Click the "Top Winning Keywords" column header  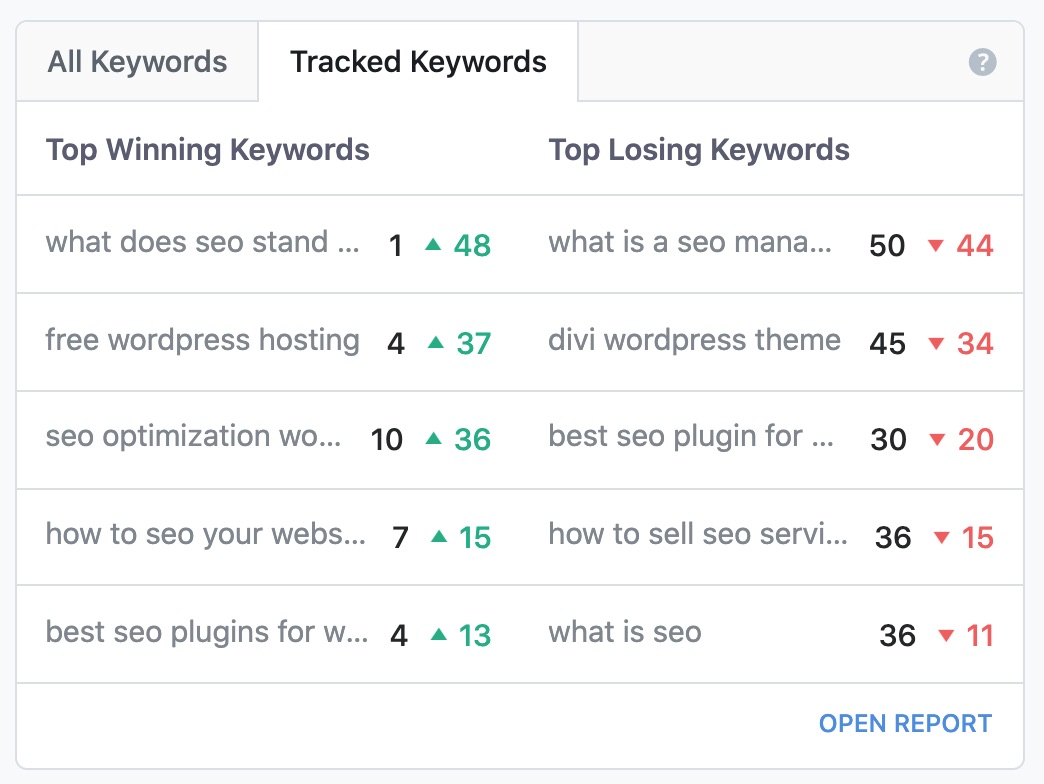[x=207, y=149]
